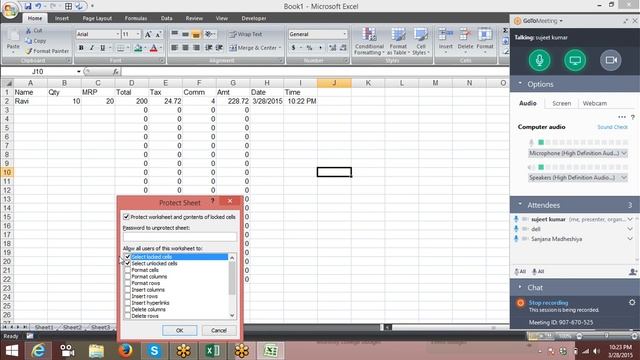Expand sujeet kumar attendee options

pyautogui.click(x=630, y=219)
